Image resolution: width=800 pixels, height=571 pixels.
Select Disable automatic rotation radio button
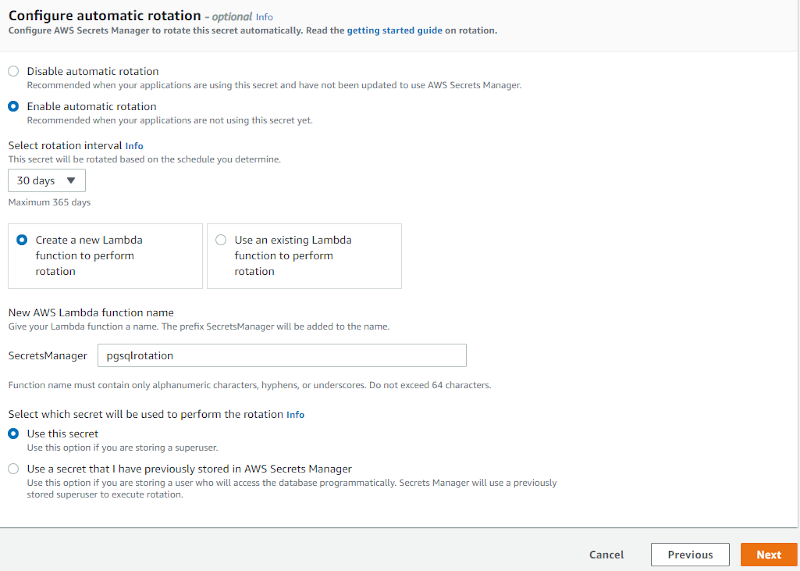coord(13,71)
